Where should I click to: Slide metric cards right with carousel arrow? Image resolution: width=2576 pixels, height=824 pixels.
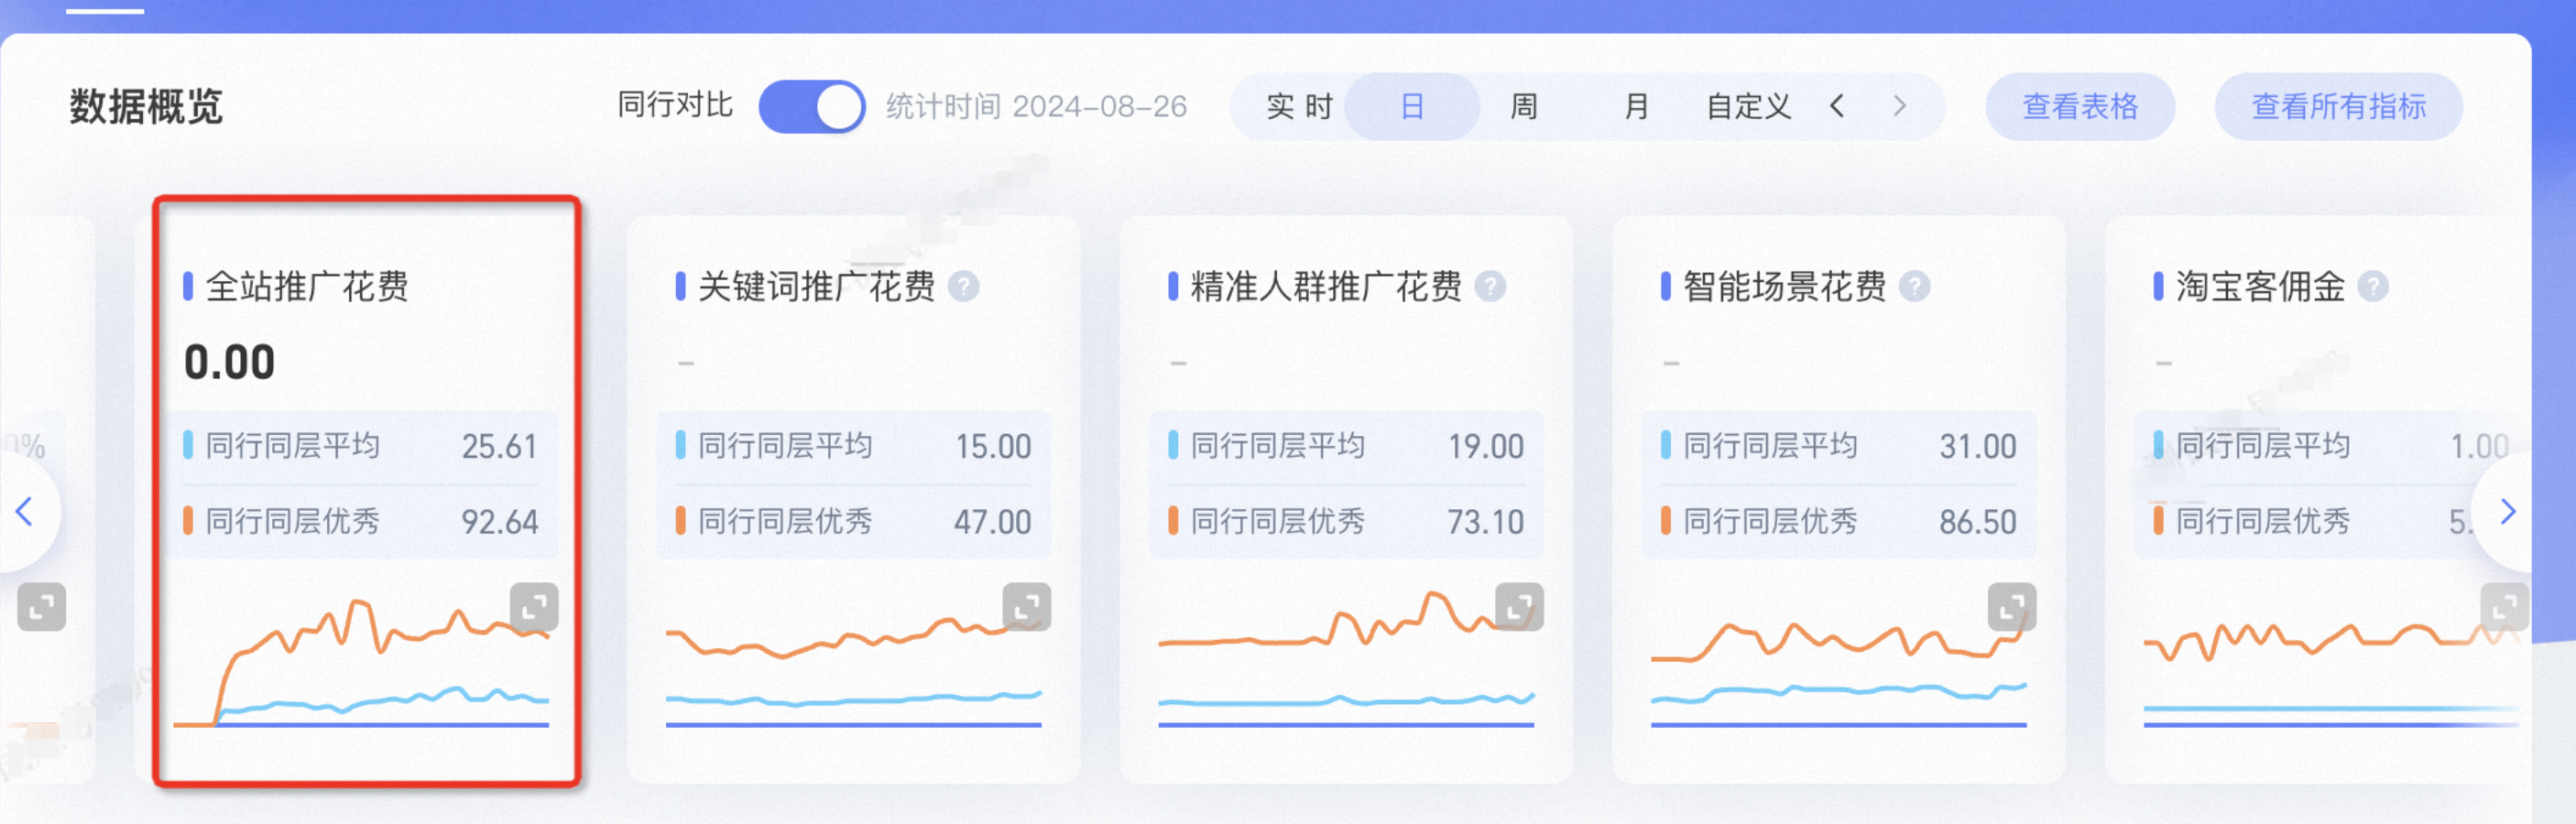coord(2508,512)
